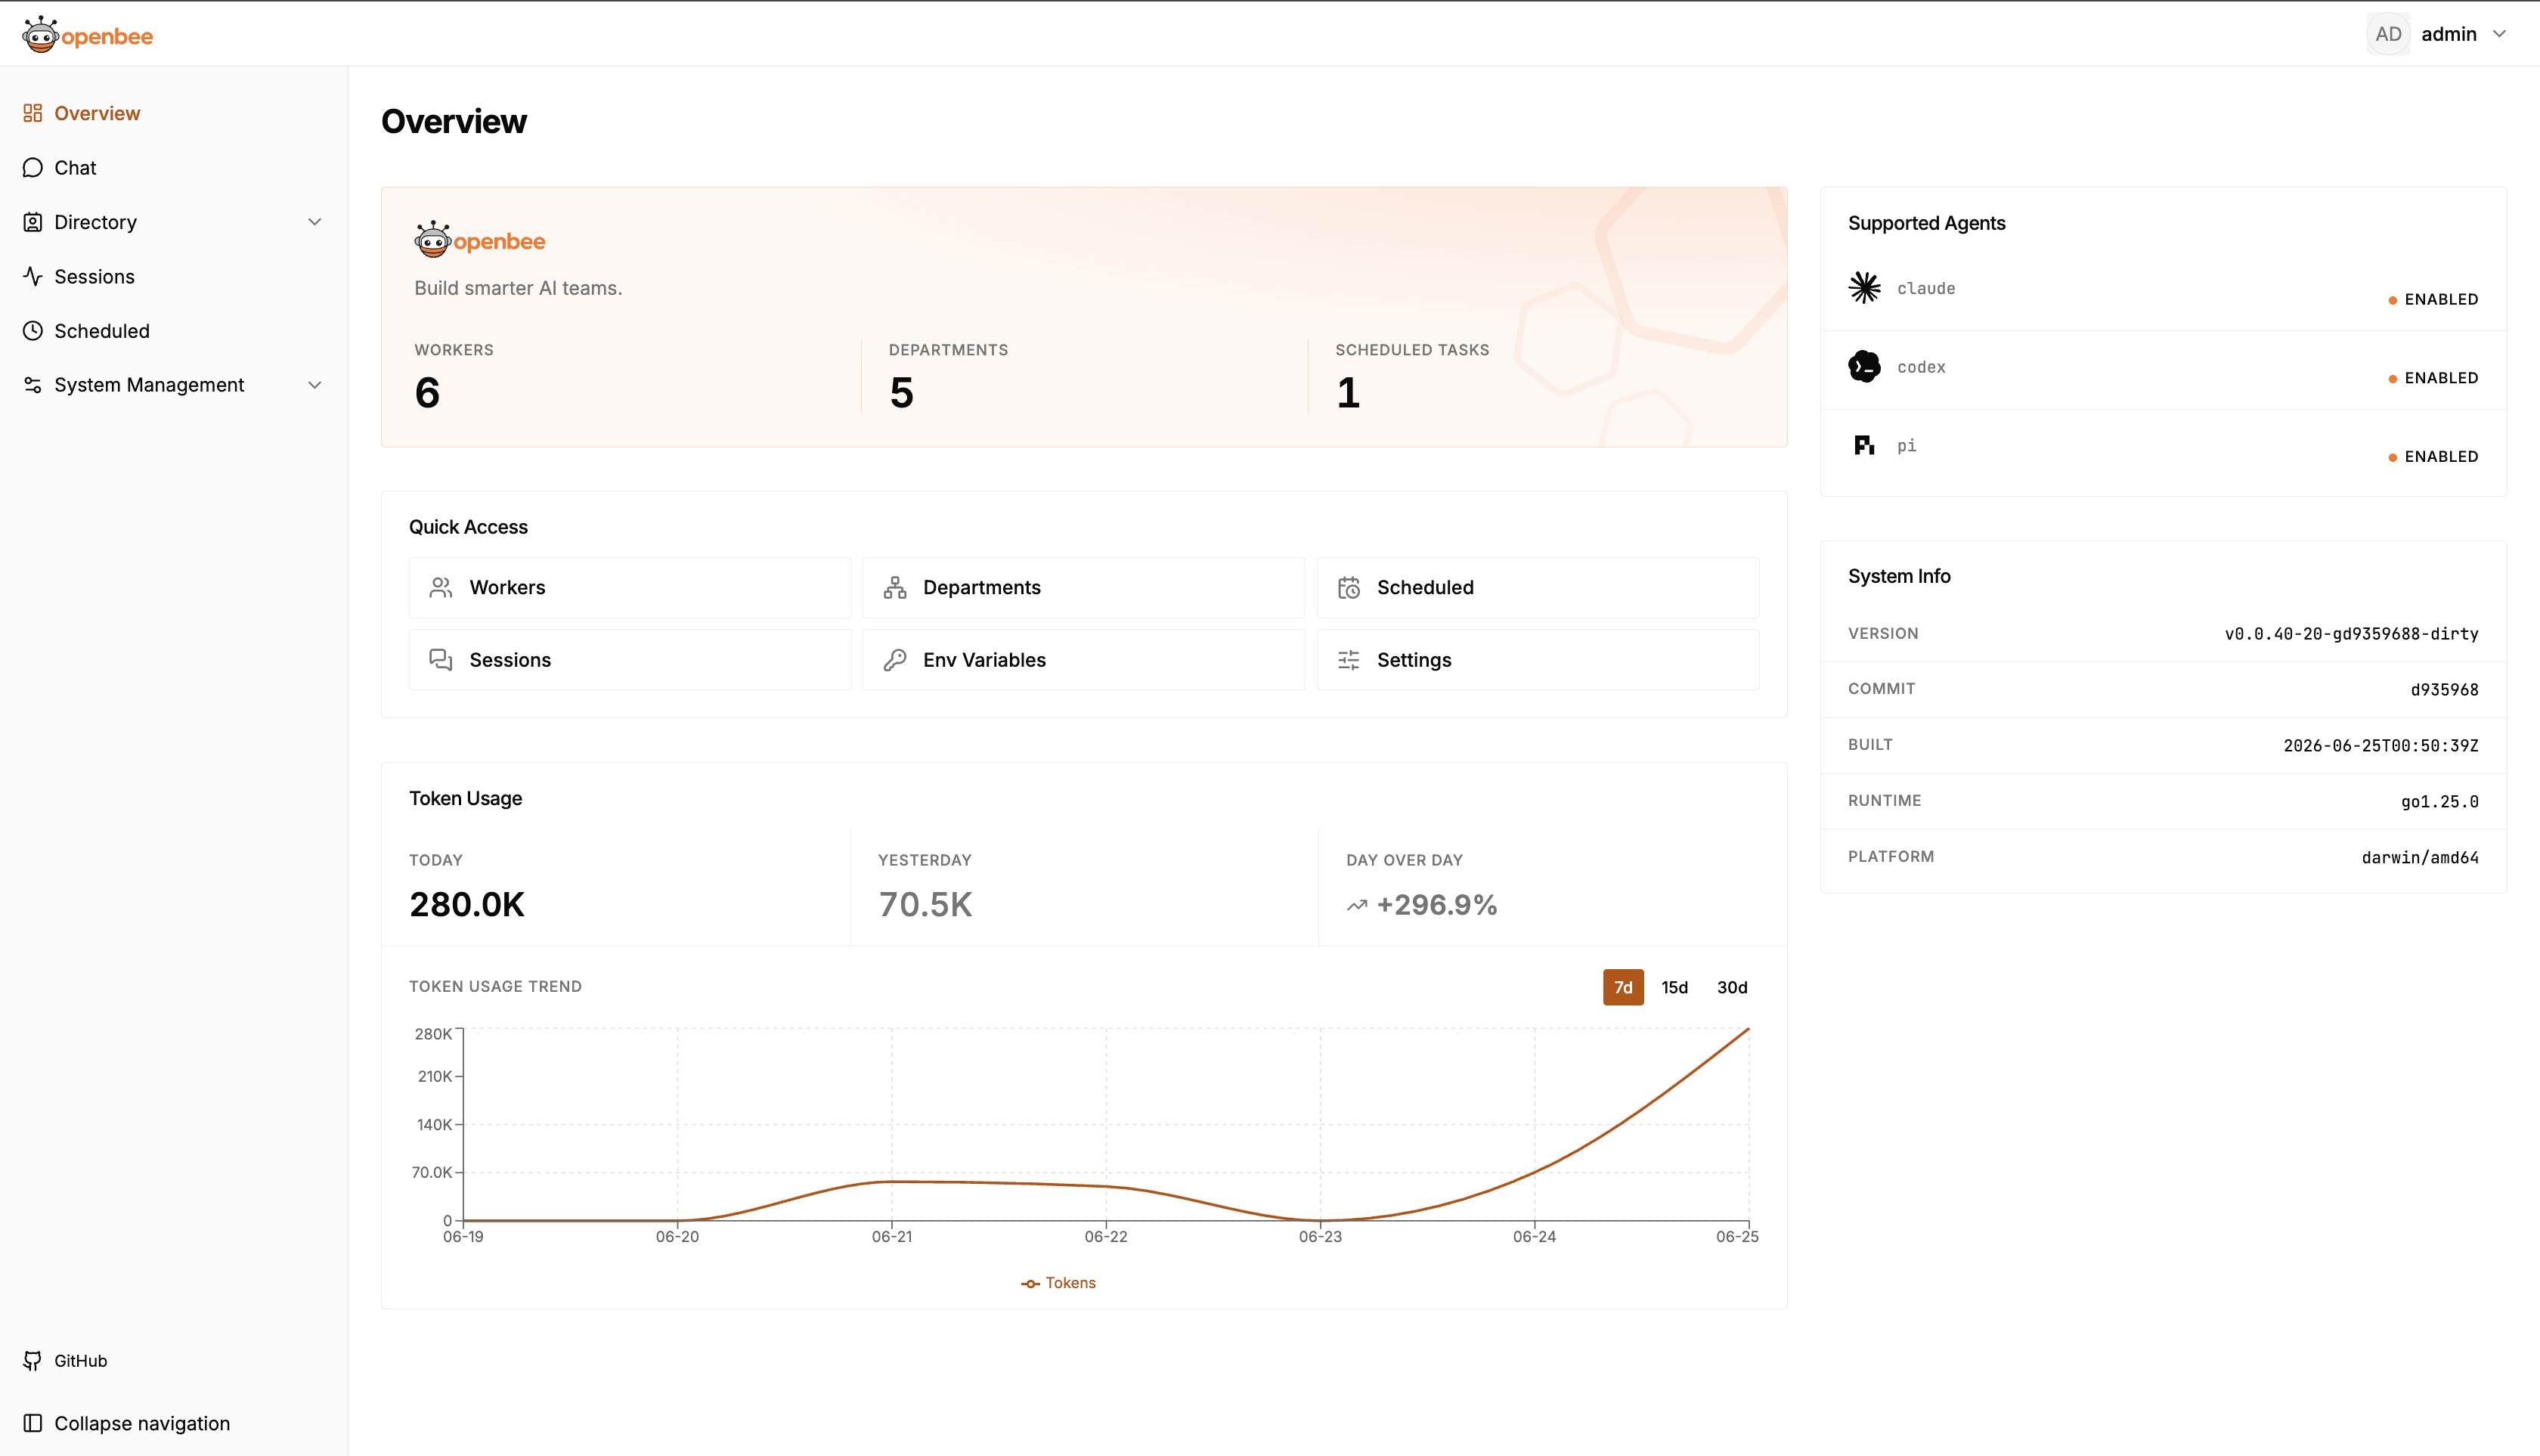Click the Chat bubble icon in sidebar
This screenshot has width=2540, height=1456.
[33, 167]
